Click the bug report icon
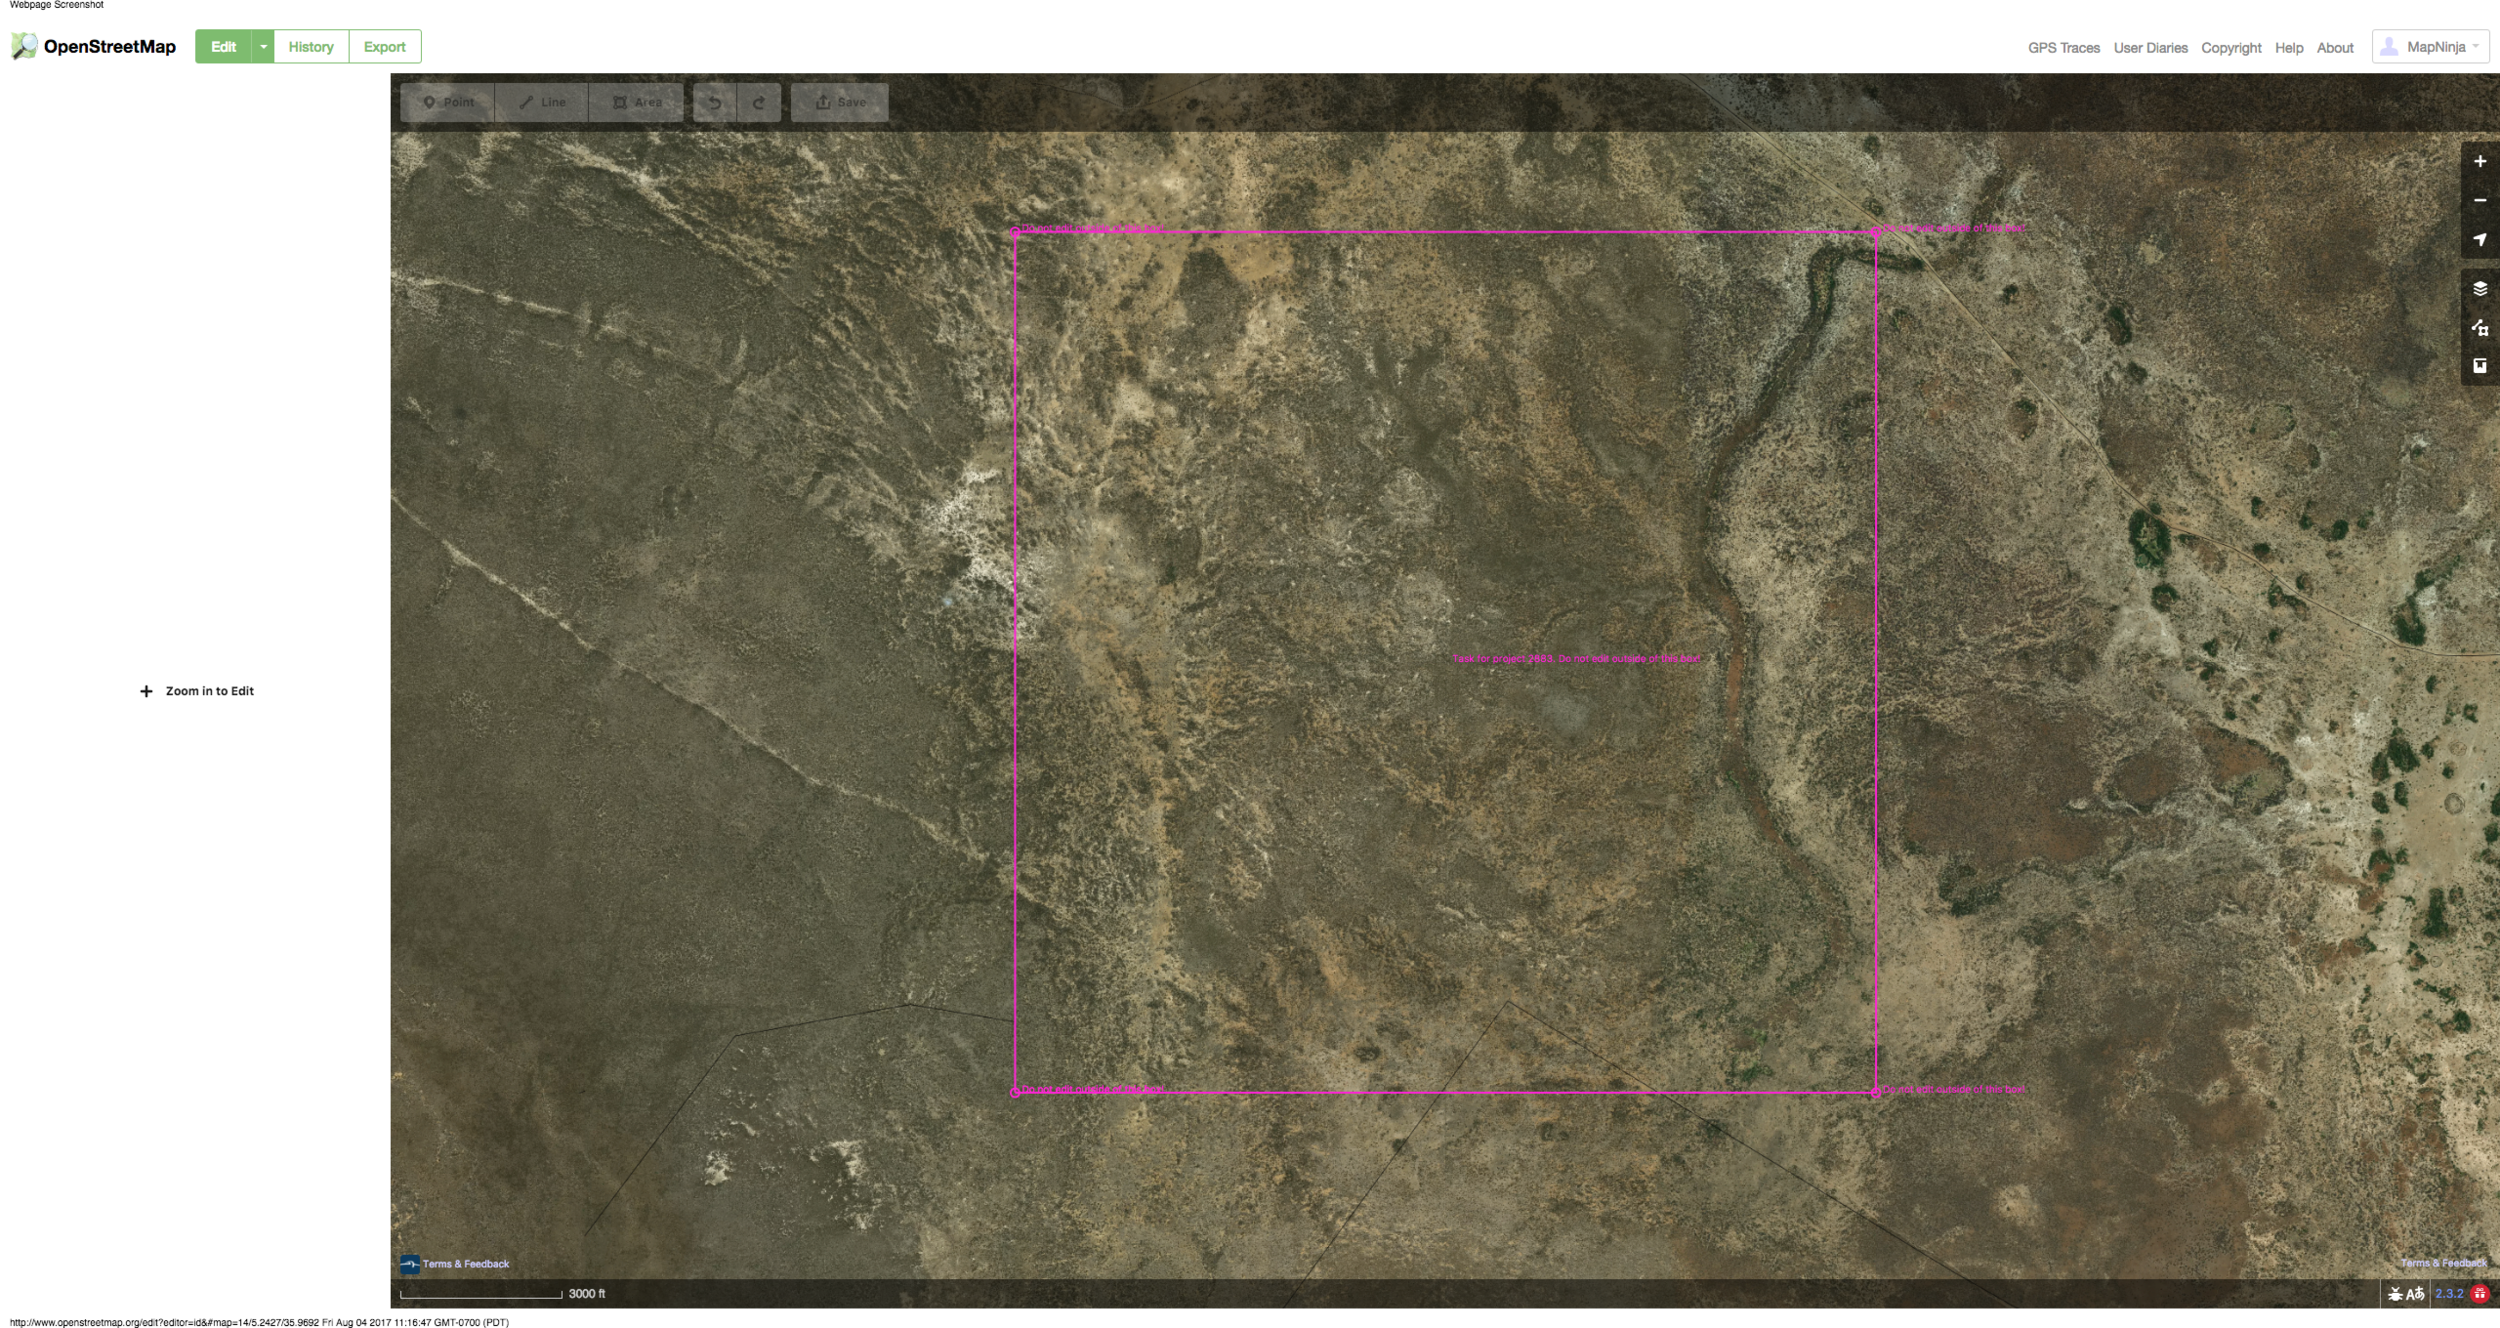2500x1328 pixels. (x=2395, y=1294)
